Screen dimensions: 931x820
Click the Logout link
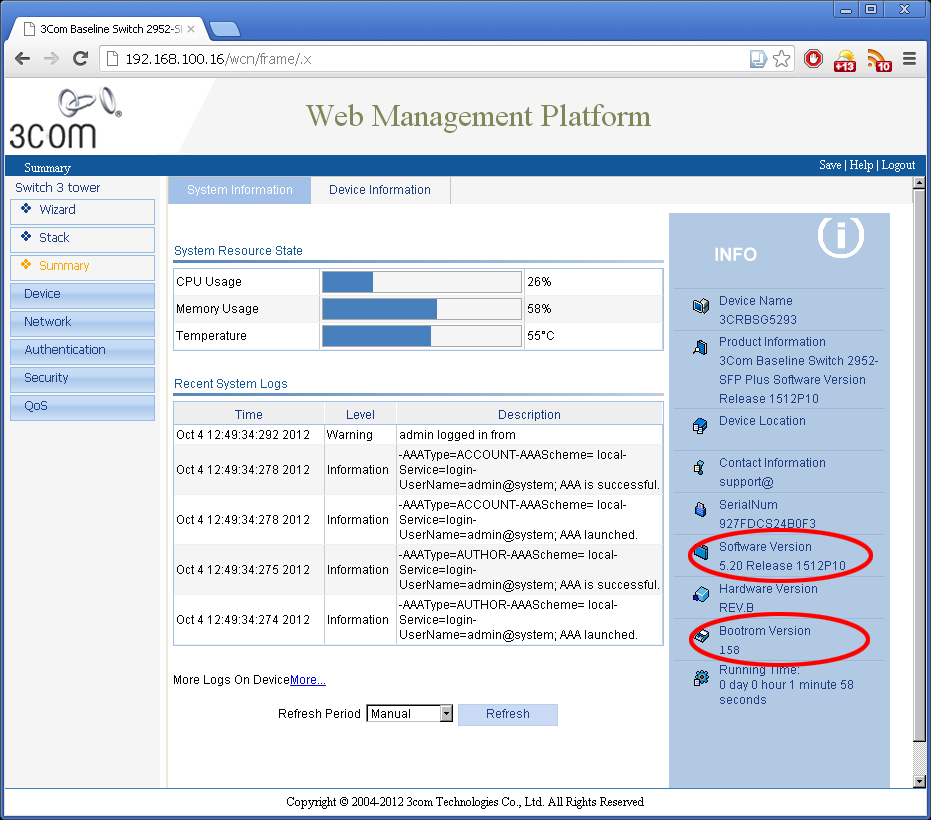pyautogui.click(x=898, y=165)
